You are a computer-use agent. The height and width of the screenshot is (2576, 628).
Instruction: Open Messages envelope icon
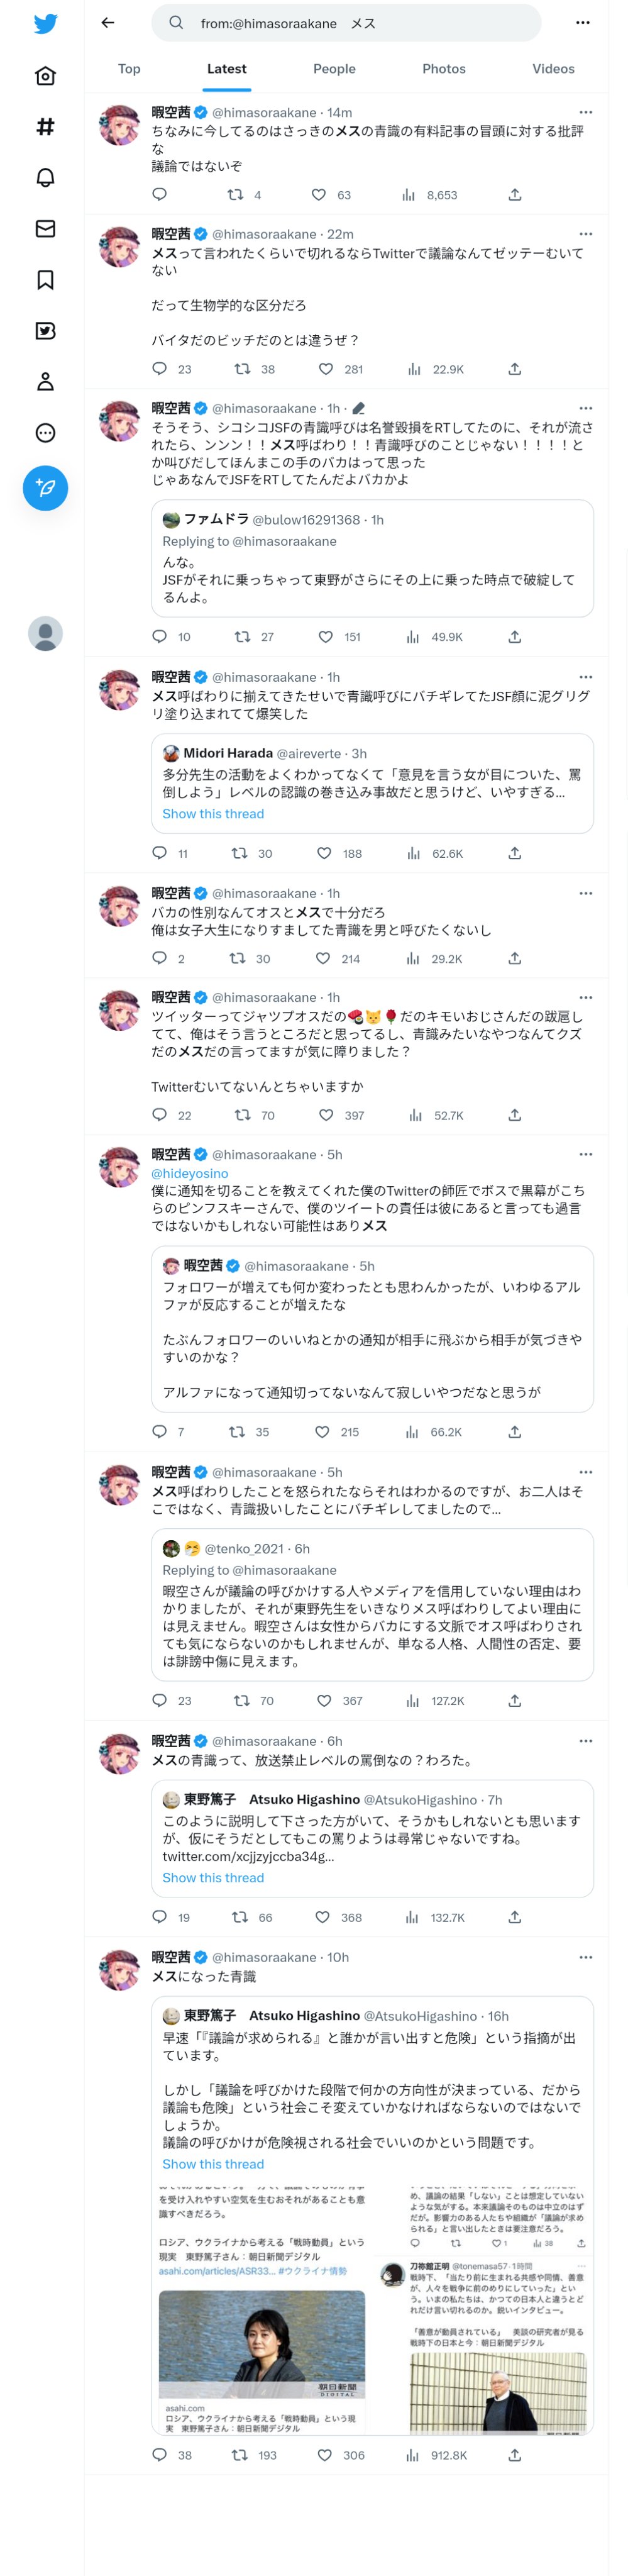(x=45, y=229)
